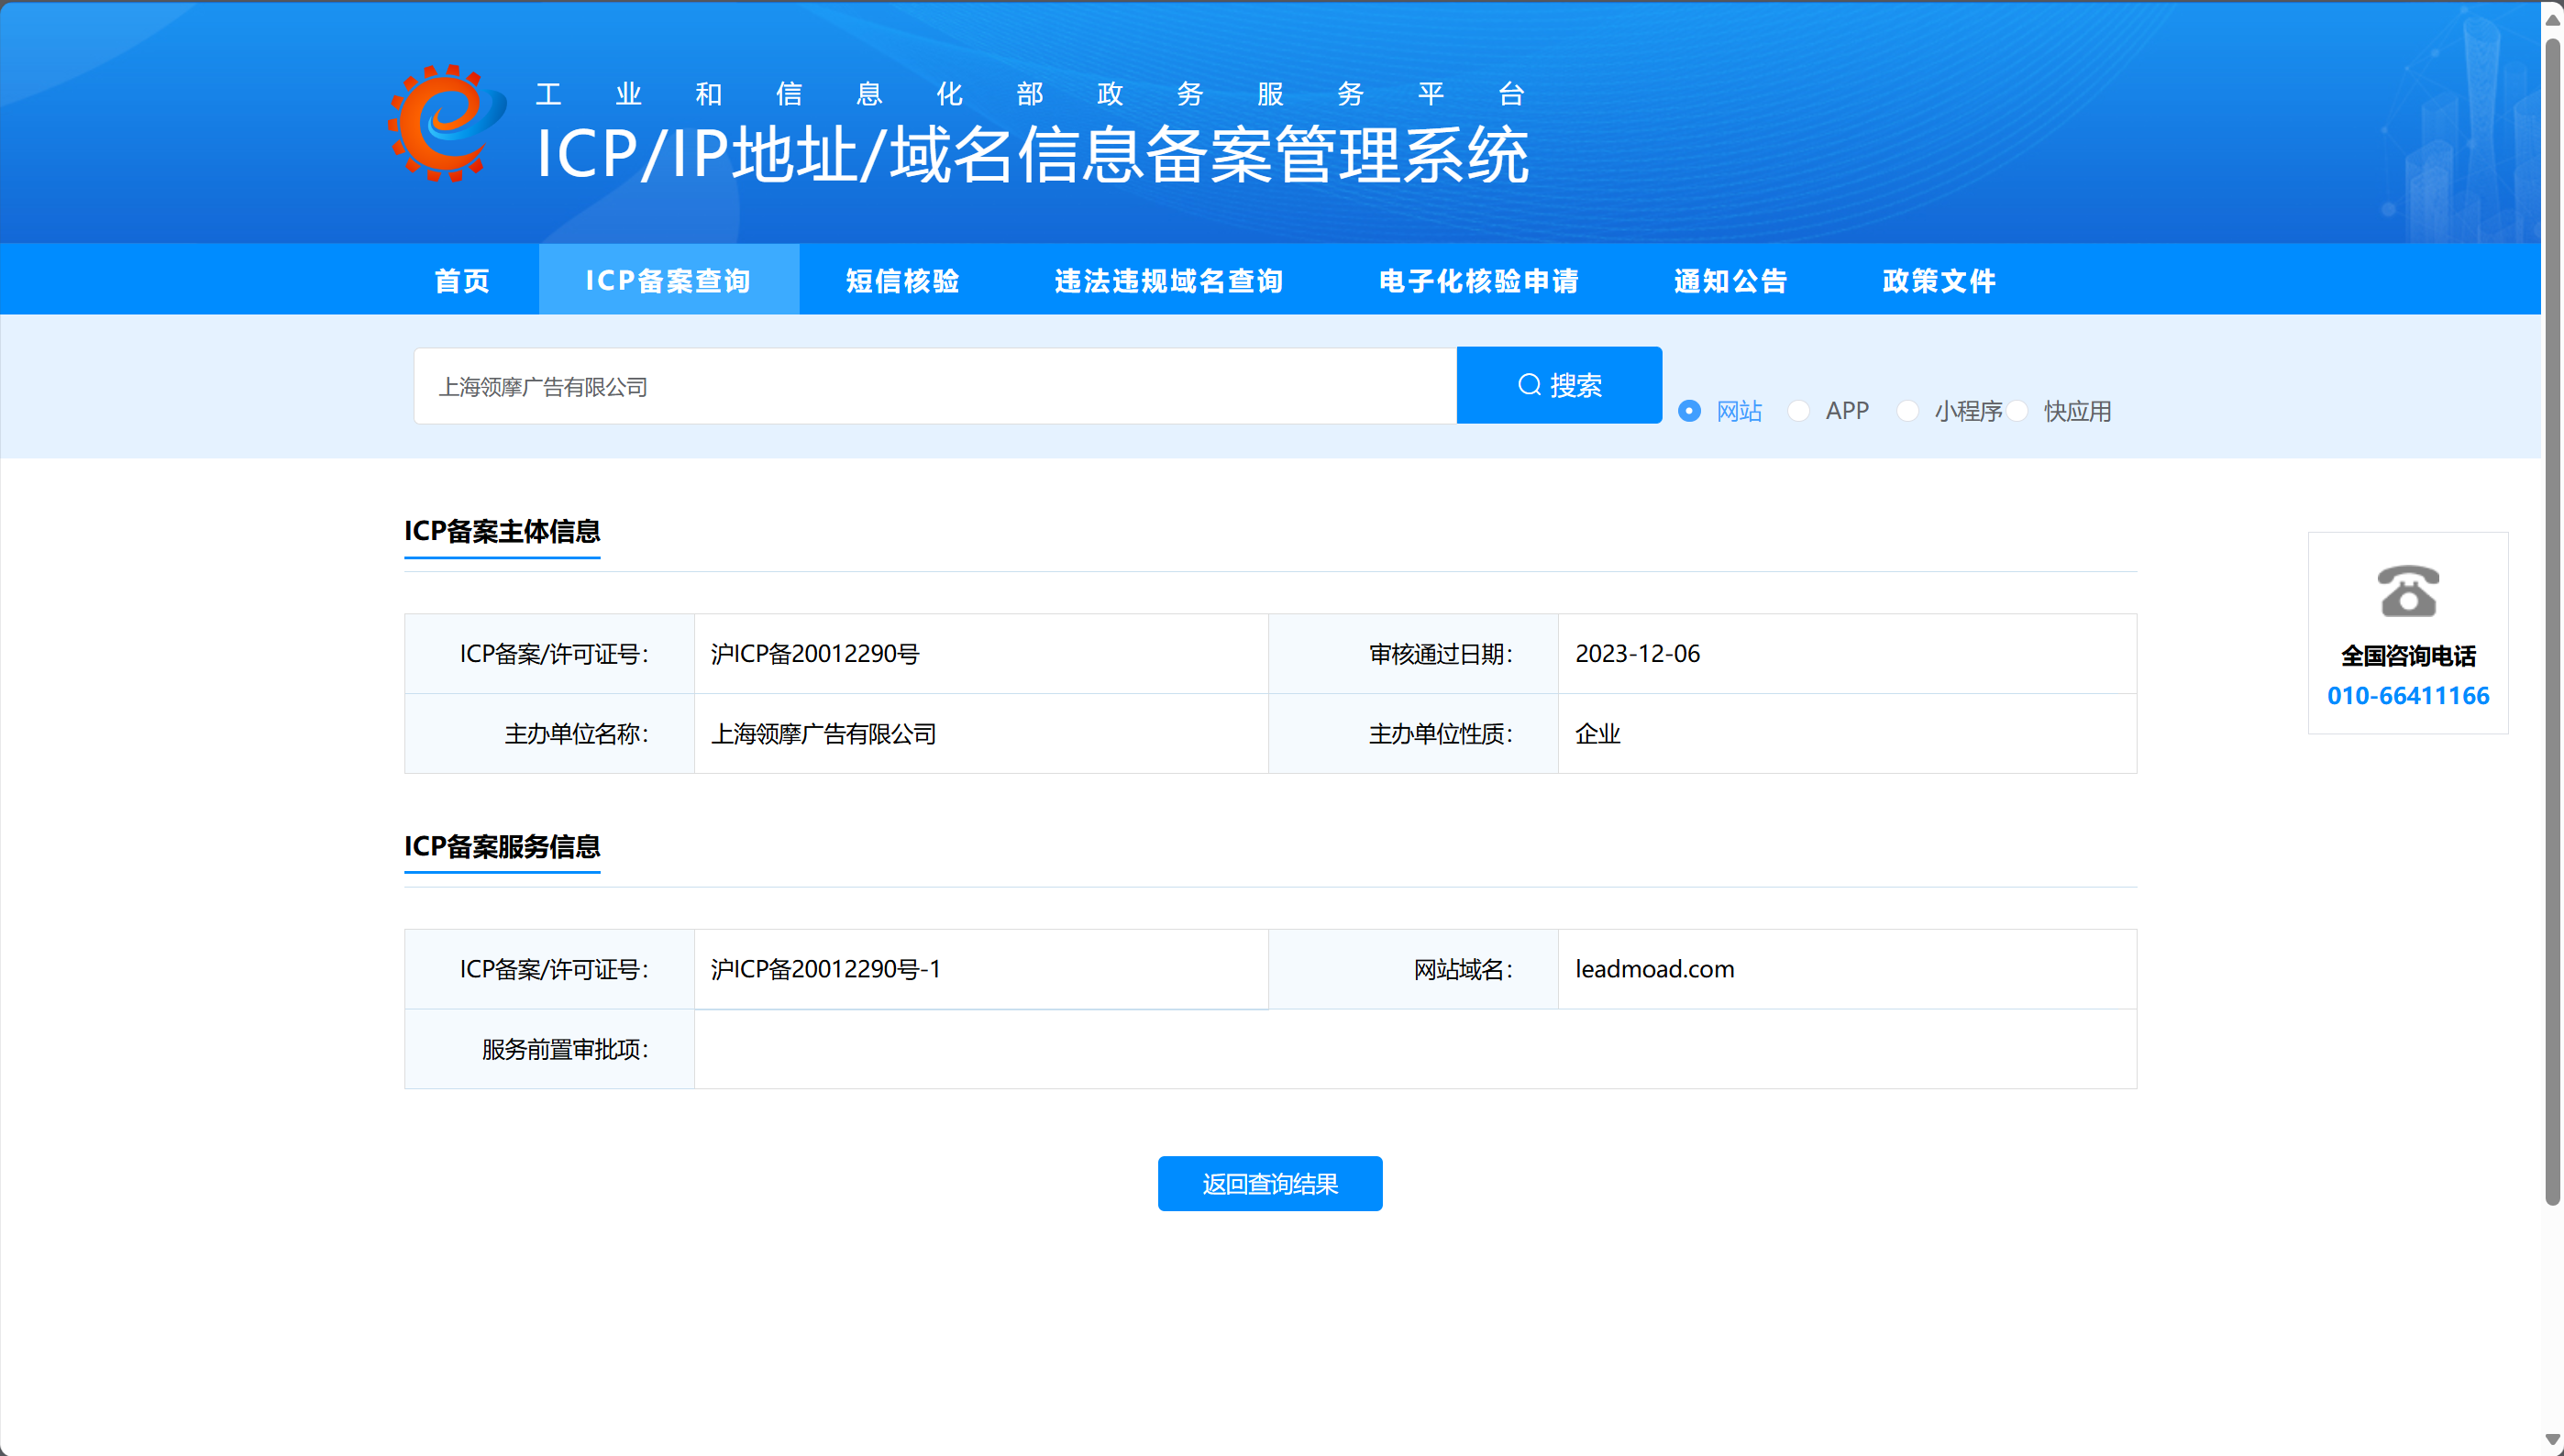
Task: Click the 工业和信息化部政务服务平台 subtitle
Action: [x=1030, y=94]
